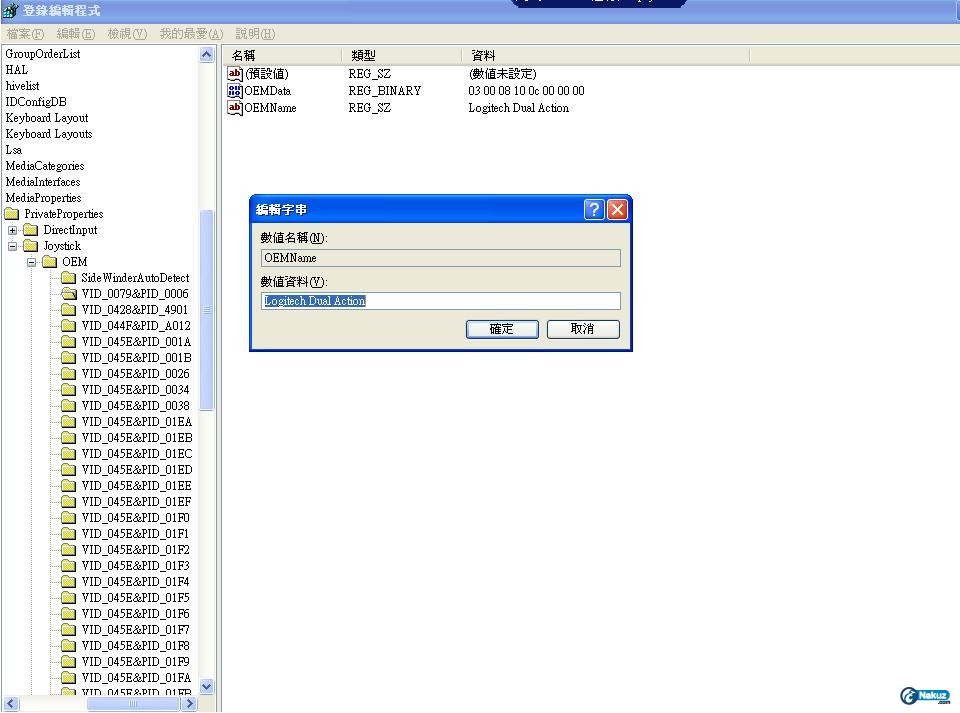The image size is (960, 713).
Task: Click the Joystick folder icon
Action: point(31,245)
